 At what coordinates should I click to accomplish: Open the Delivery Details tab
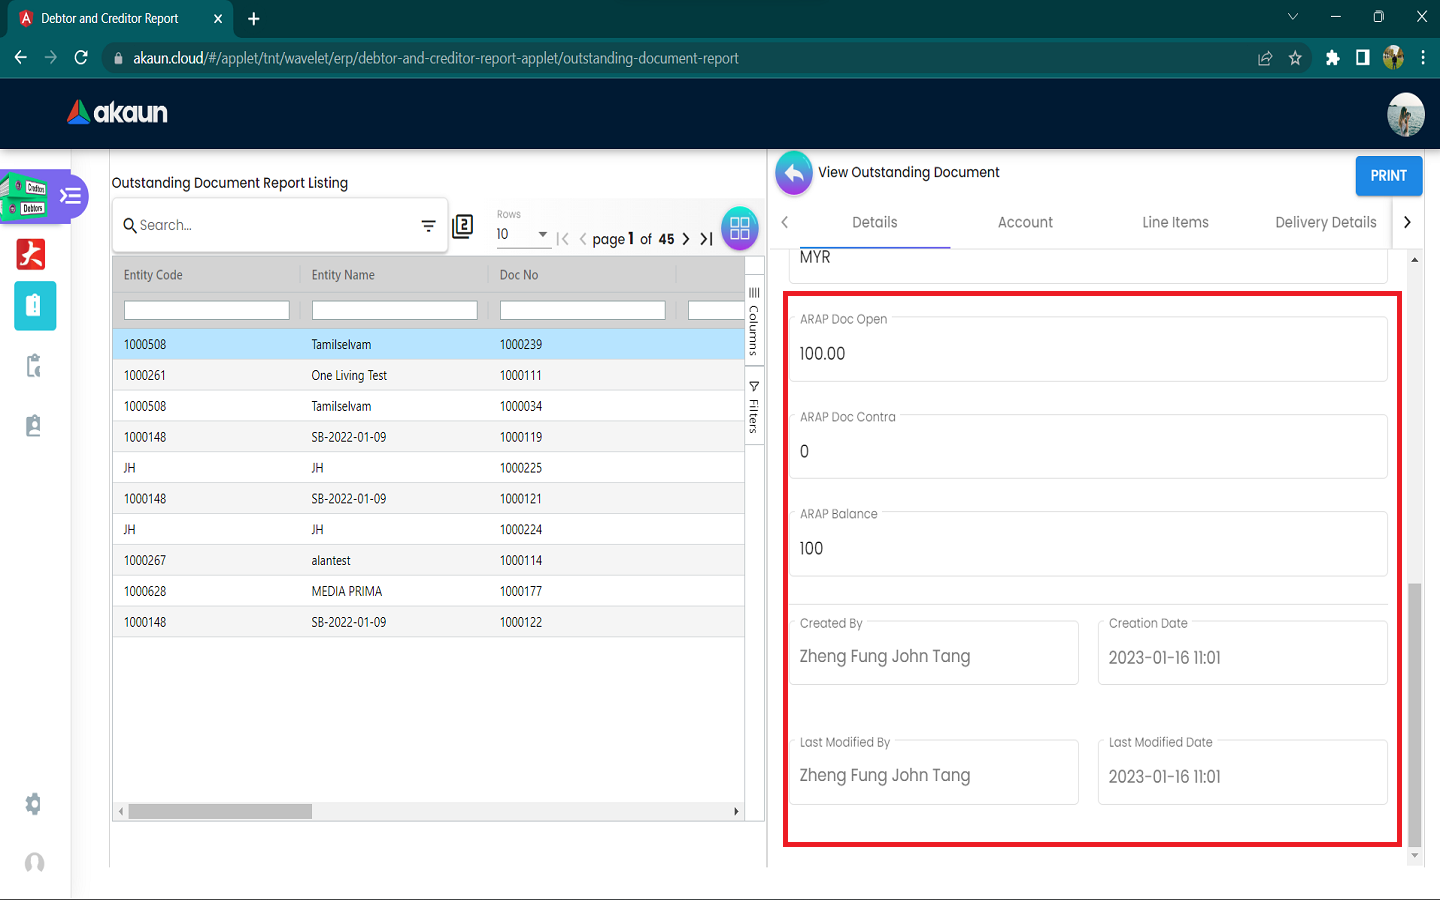point(1325,222)
